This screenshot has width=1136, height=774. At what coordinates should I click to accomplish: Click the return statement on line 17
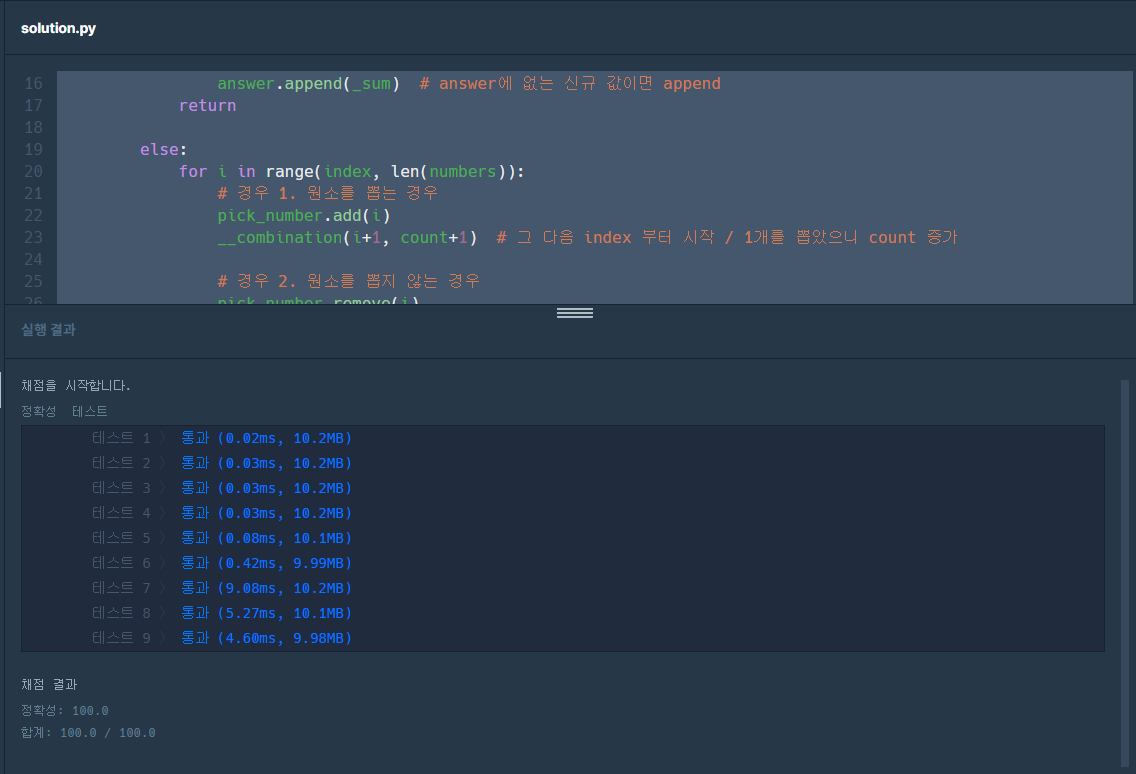tap(207, 105)
